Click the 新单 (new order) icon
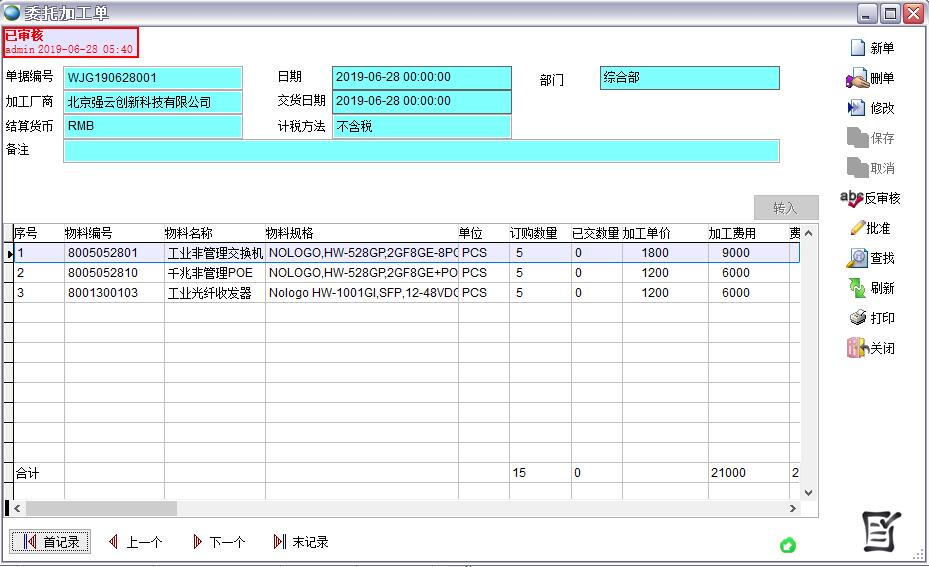 click(x=857, y=48)
